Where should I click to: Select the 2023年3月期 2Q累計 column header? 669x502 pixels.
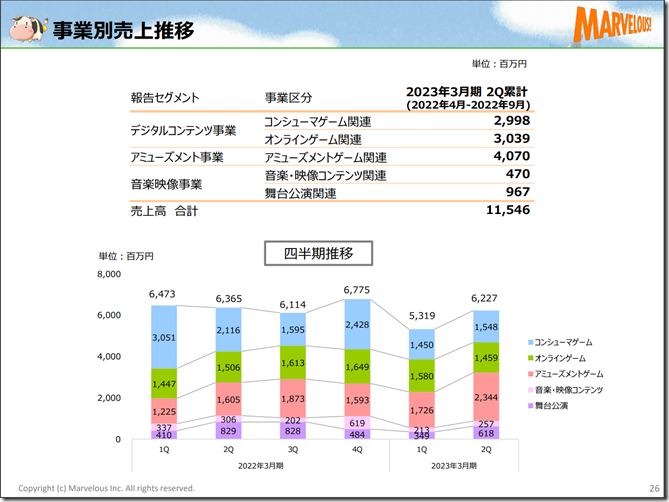point(467,92)
